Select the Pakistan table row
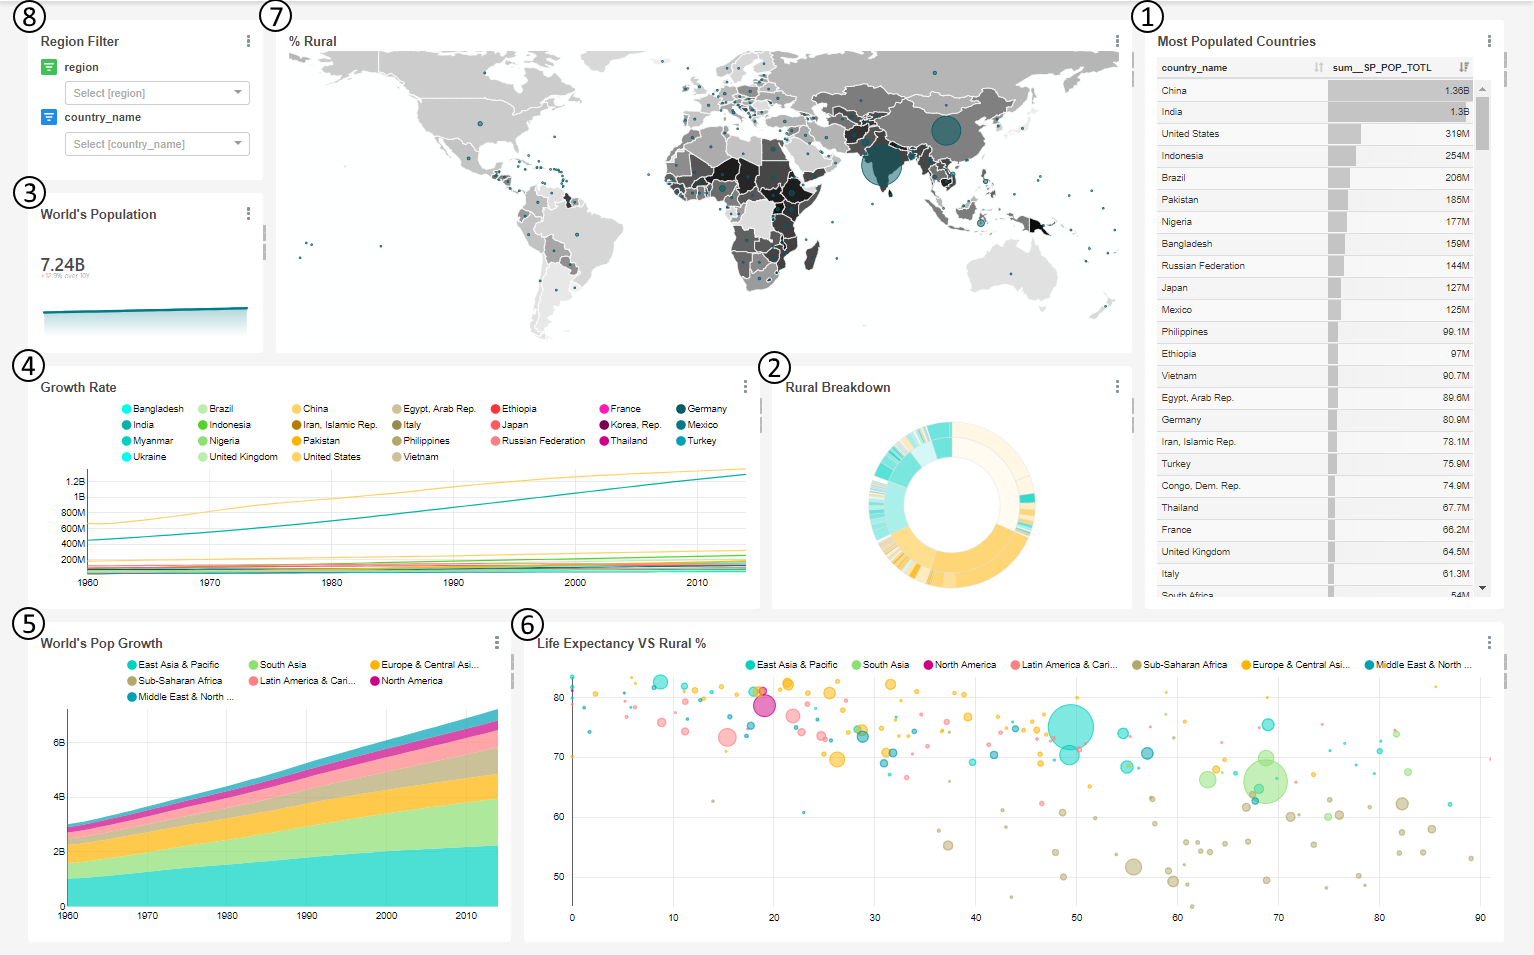The width and height of the screenshot is (1534, 955). pos(1315,200)
